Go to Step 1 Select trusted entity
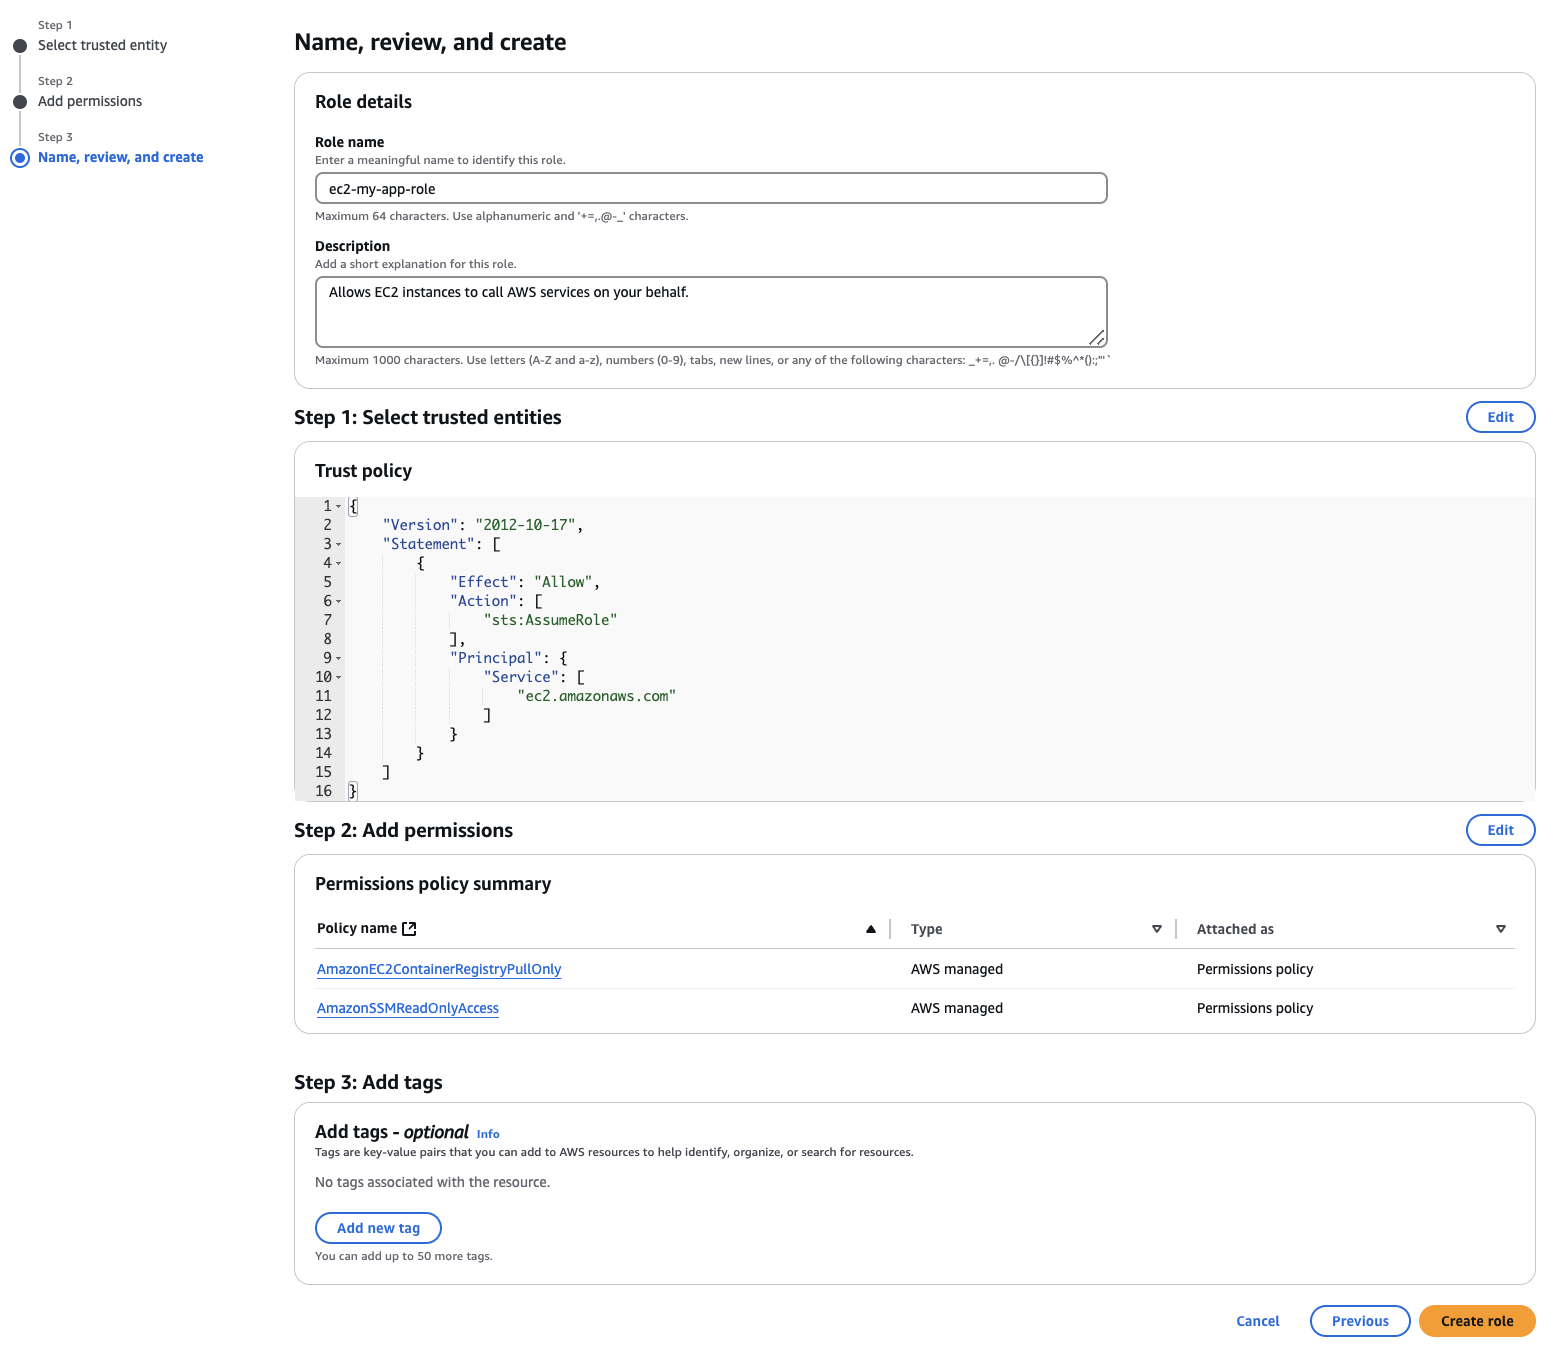 click(x=102, y=45)
